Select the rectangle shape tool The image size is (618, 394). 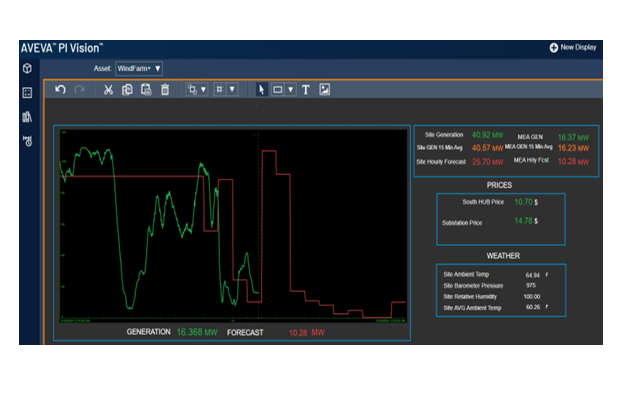[278, 90]
